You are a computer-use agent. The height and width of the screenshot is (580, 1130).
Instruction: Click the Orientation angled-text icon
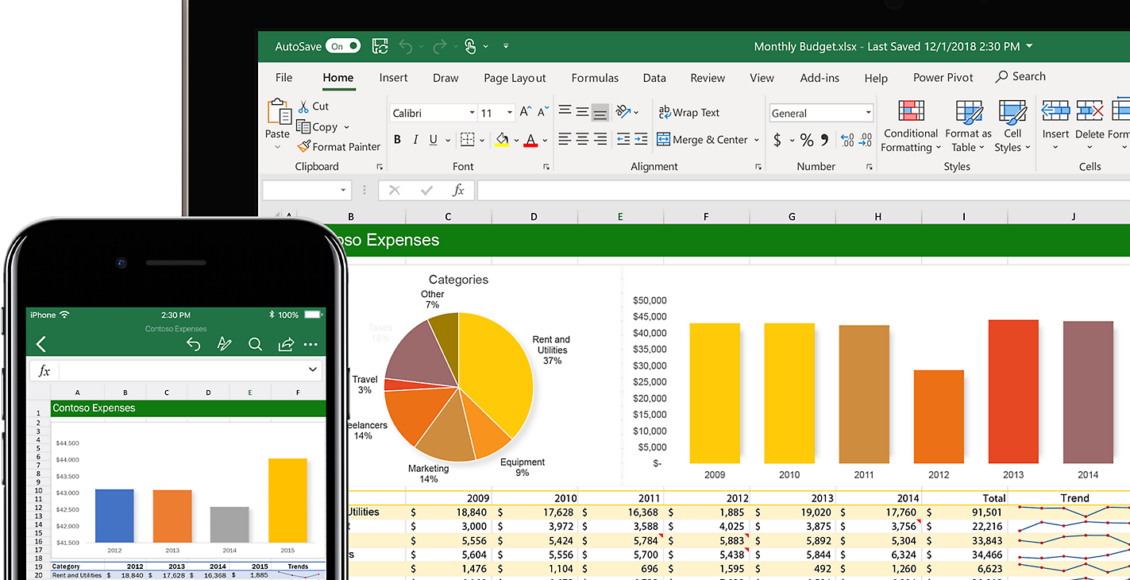[x=624, y=112]
